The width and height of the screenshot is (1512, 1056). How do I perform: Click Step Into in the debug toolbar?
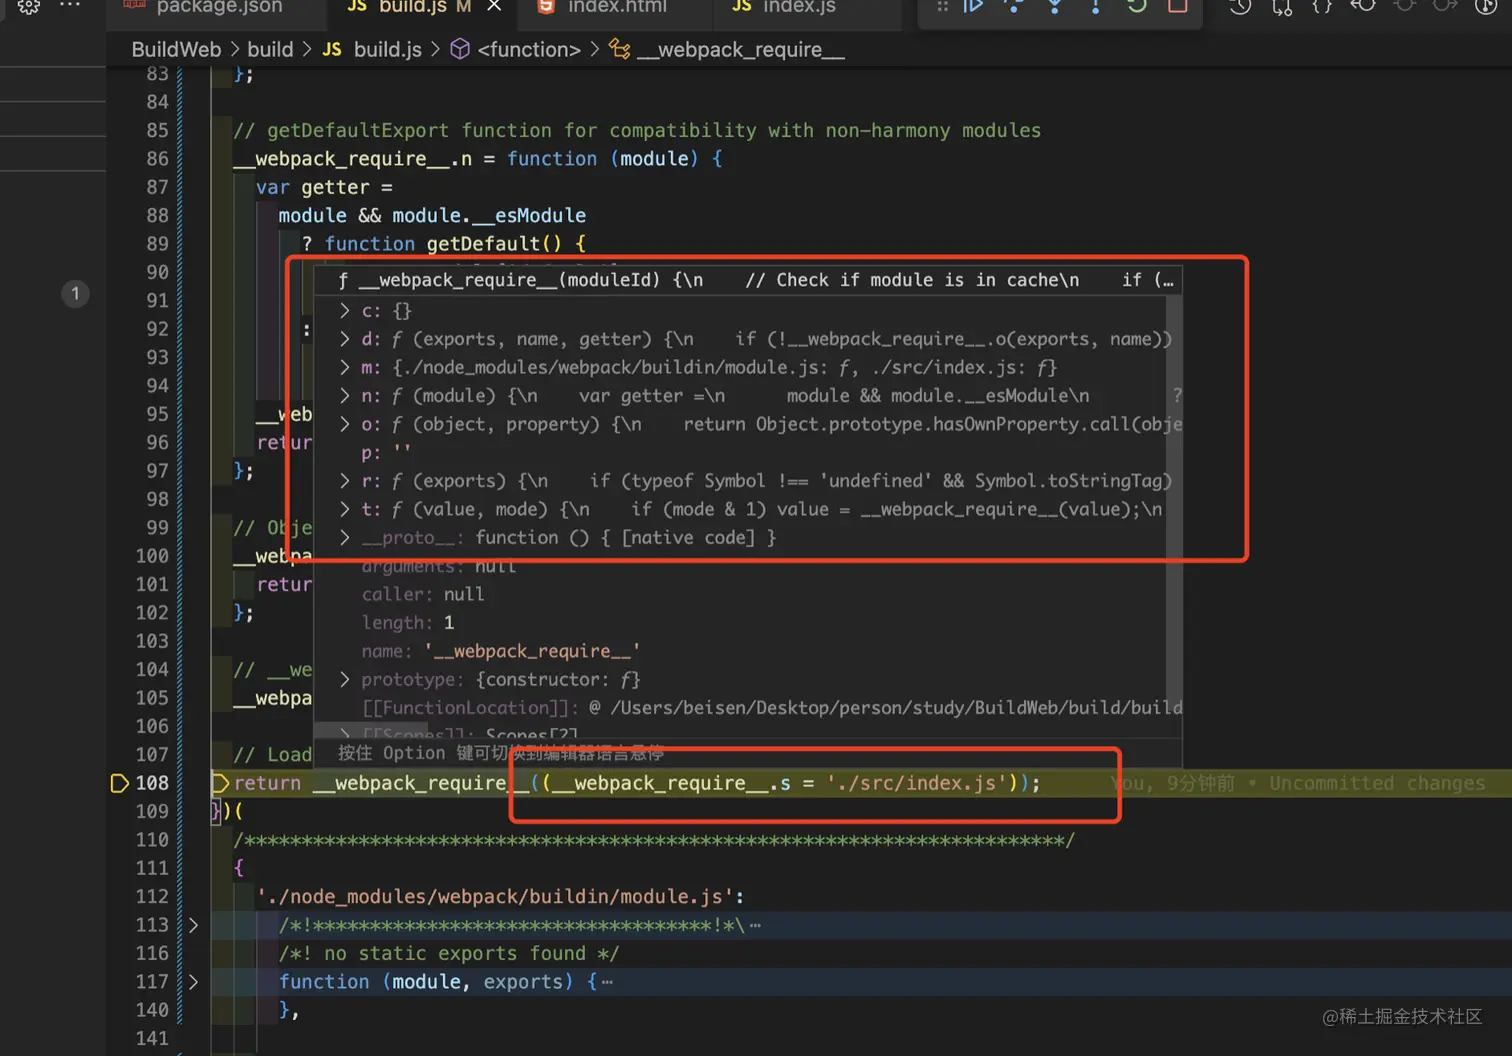tap(1055, 6)
